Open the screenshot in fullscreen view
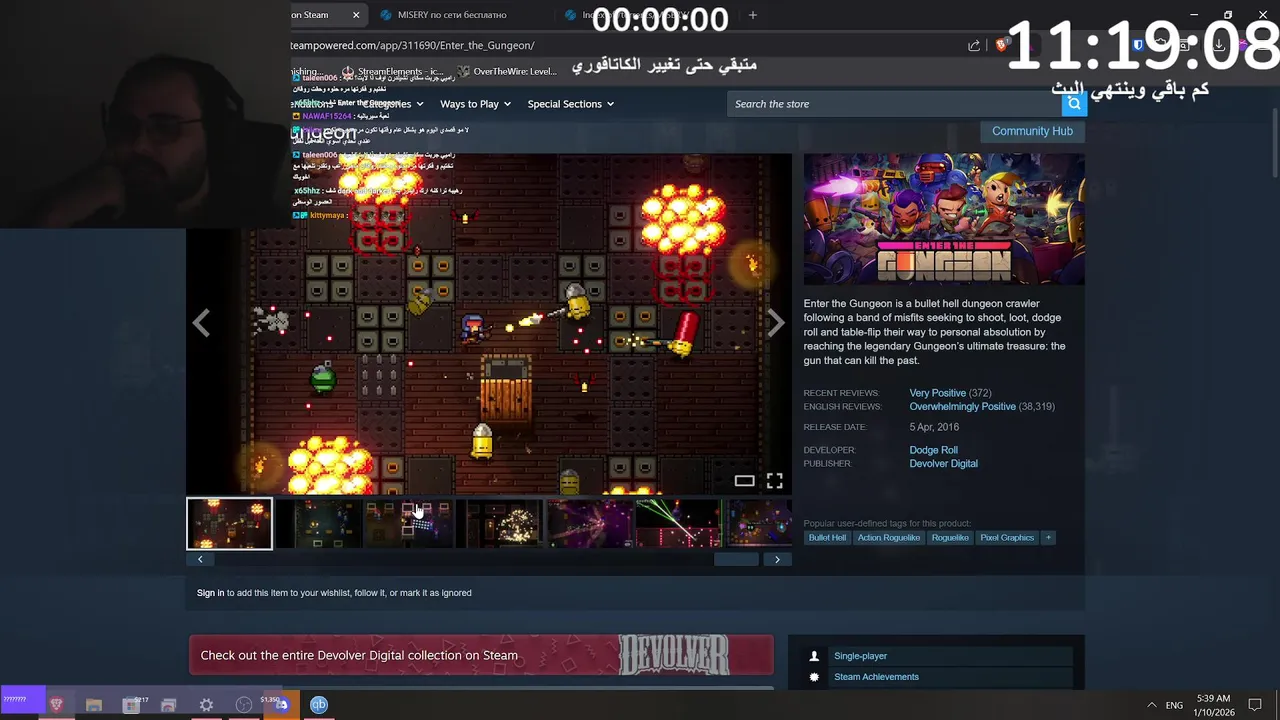 (x=775, y=481)
